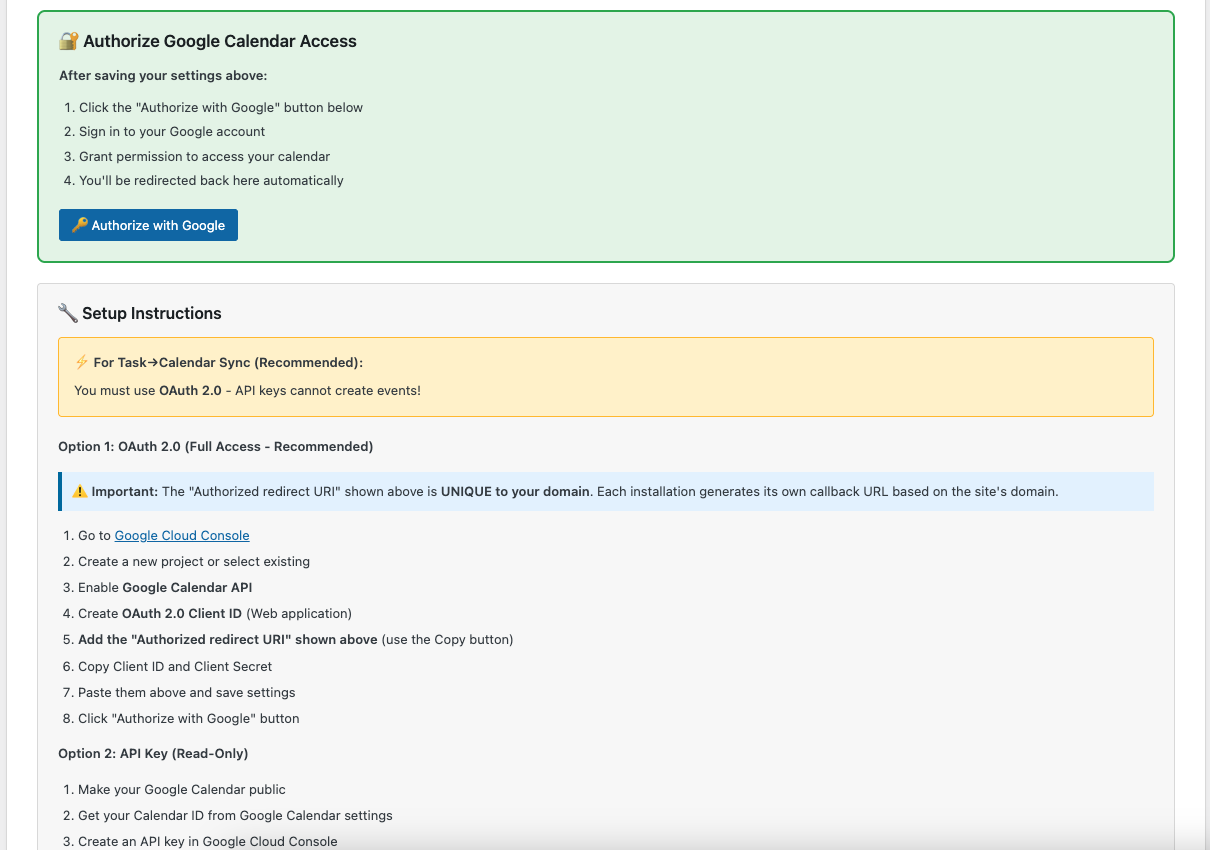1210x850 pixels.
Task: Click the lightning bolt icon in the sync notice
Action: 82,362
